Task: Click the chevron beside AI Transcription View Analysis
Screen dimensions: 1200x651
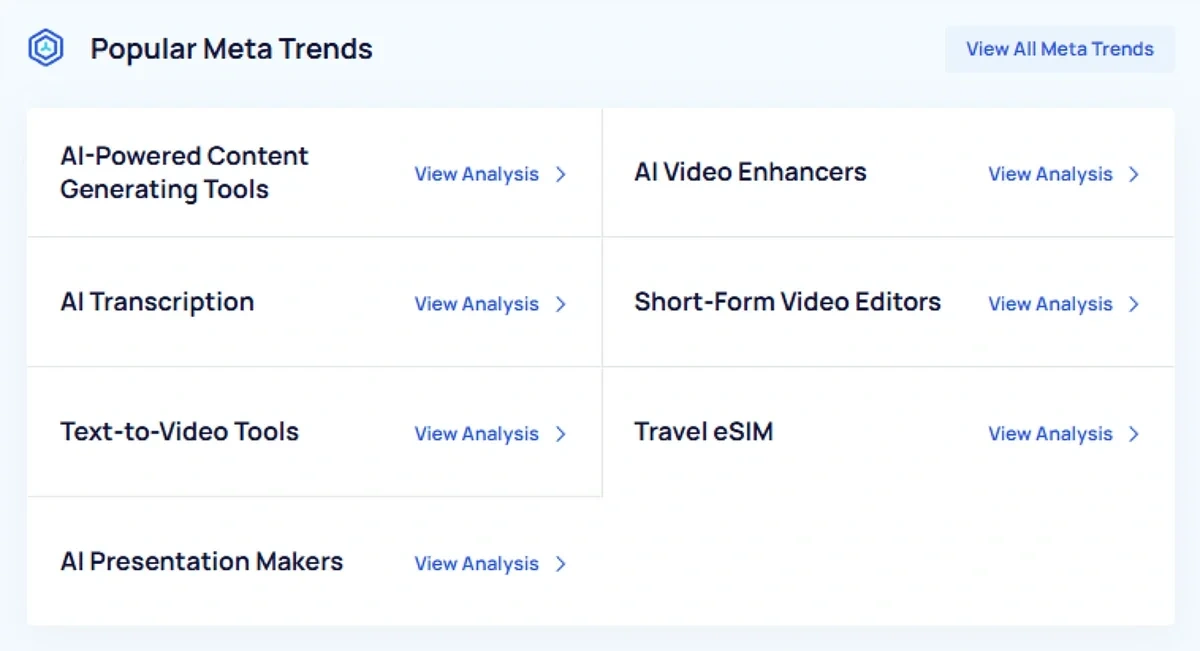Action: 562,304
